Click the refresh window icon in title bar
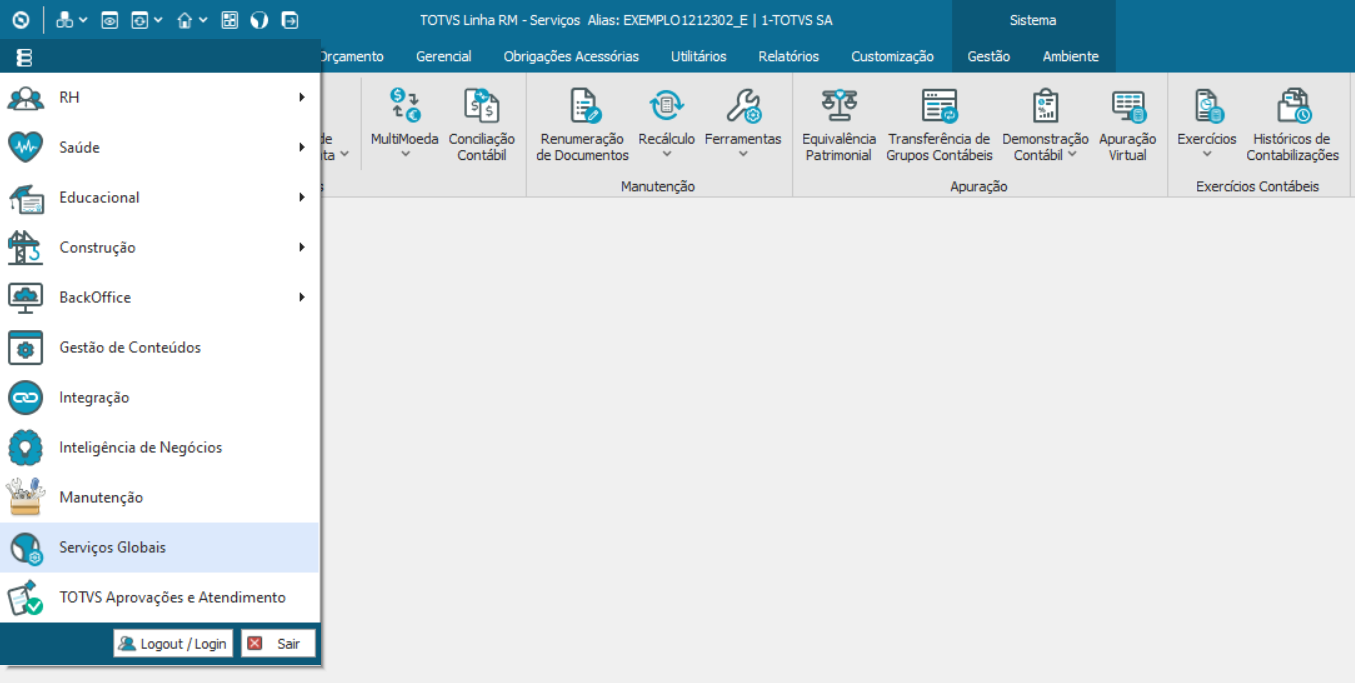Screen dimensions: 1355x683 coord(140,20)
